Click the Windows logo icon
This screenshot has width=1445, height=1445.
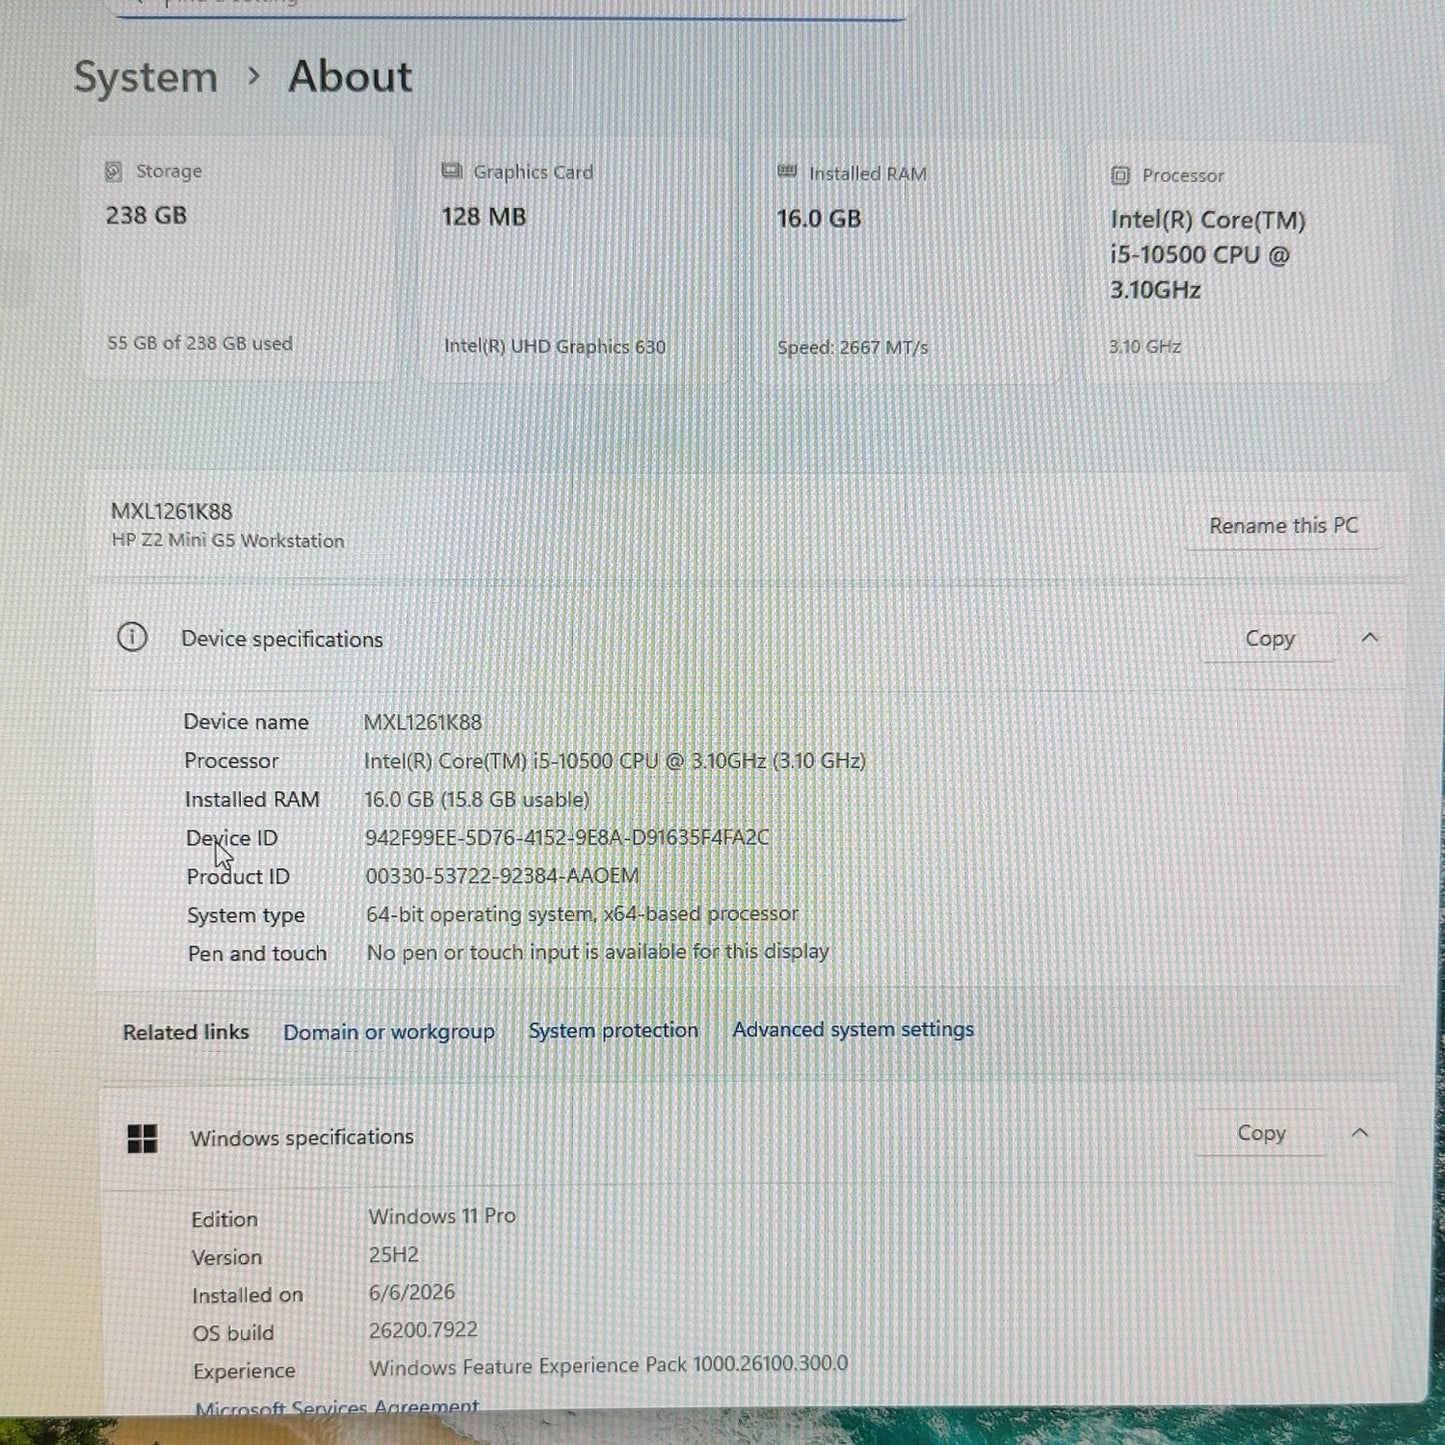[x=142, y=1138]
